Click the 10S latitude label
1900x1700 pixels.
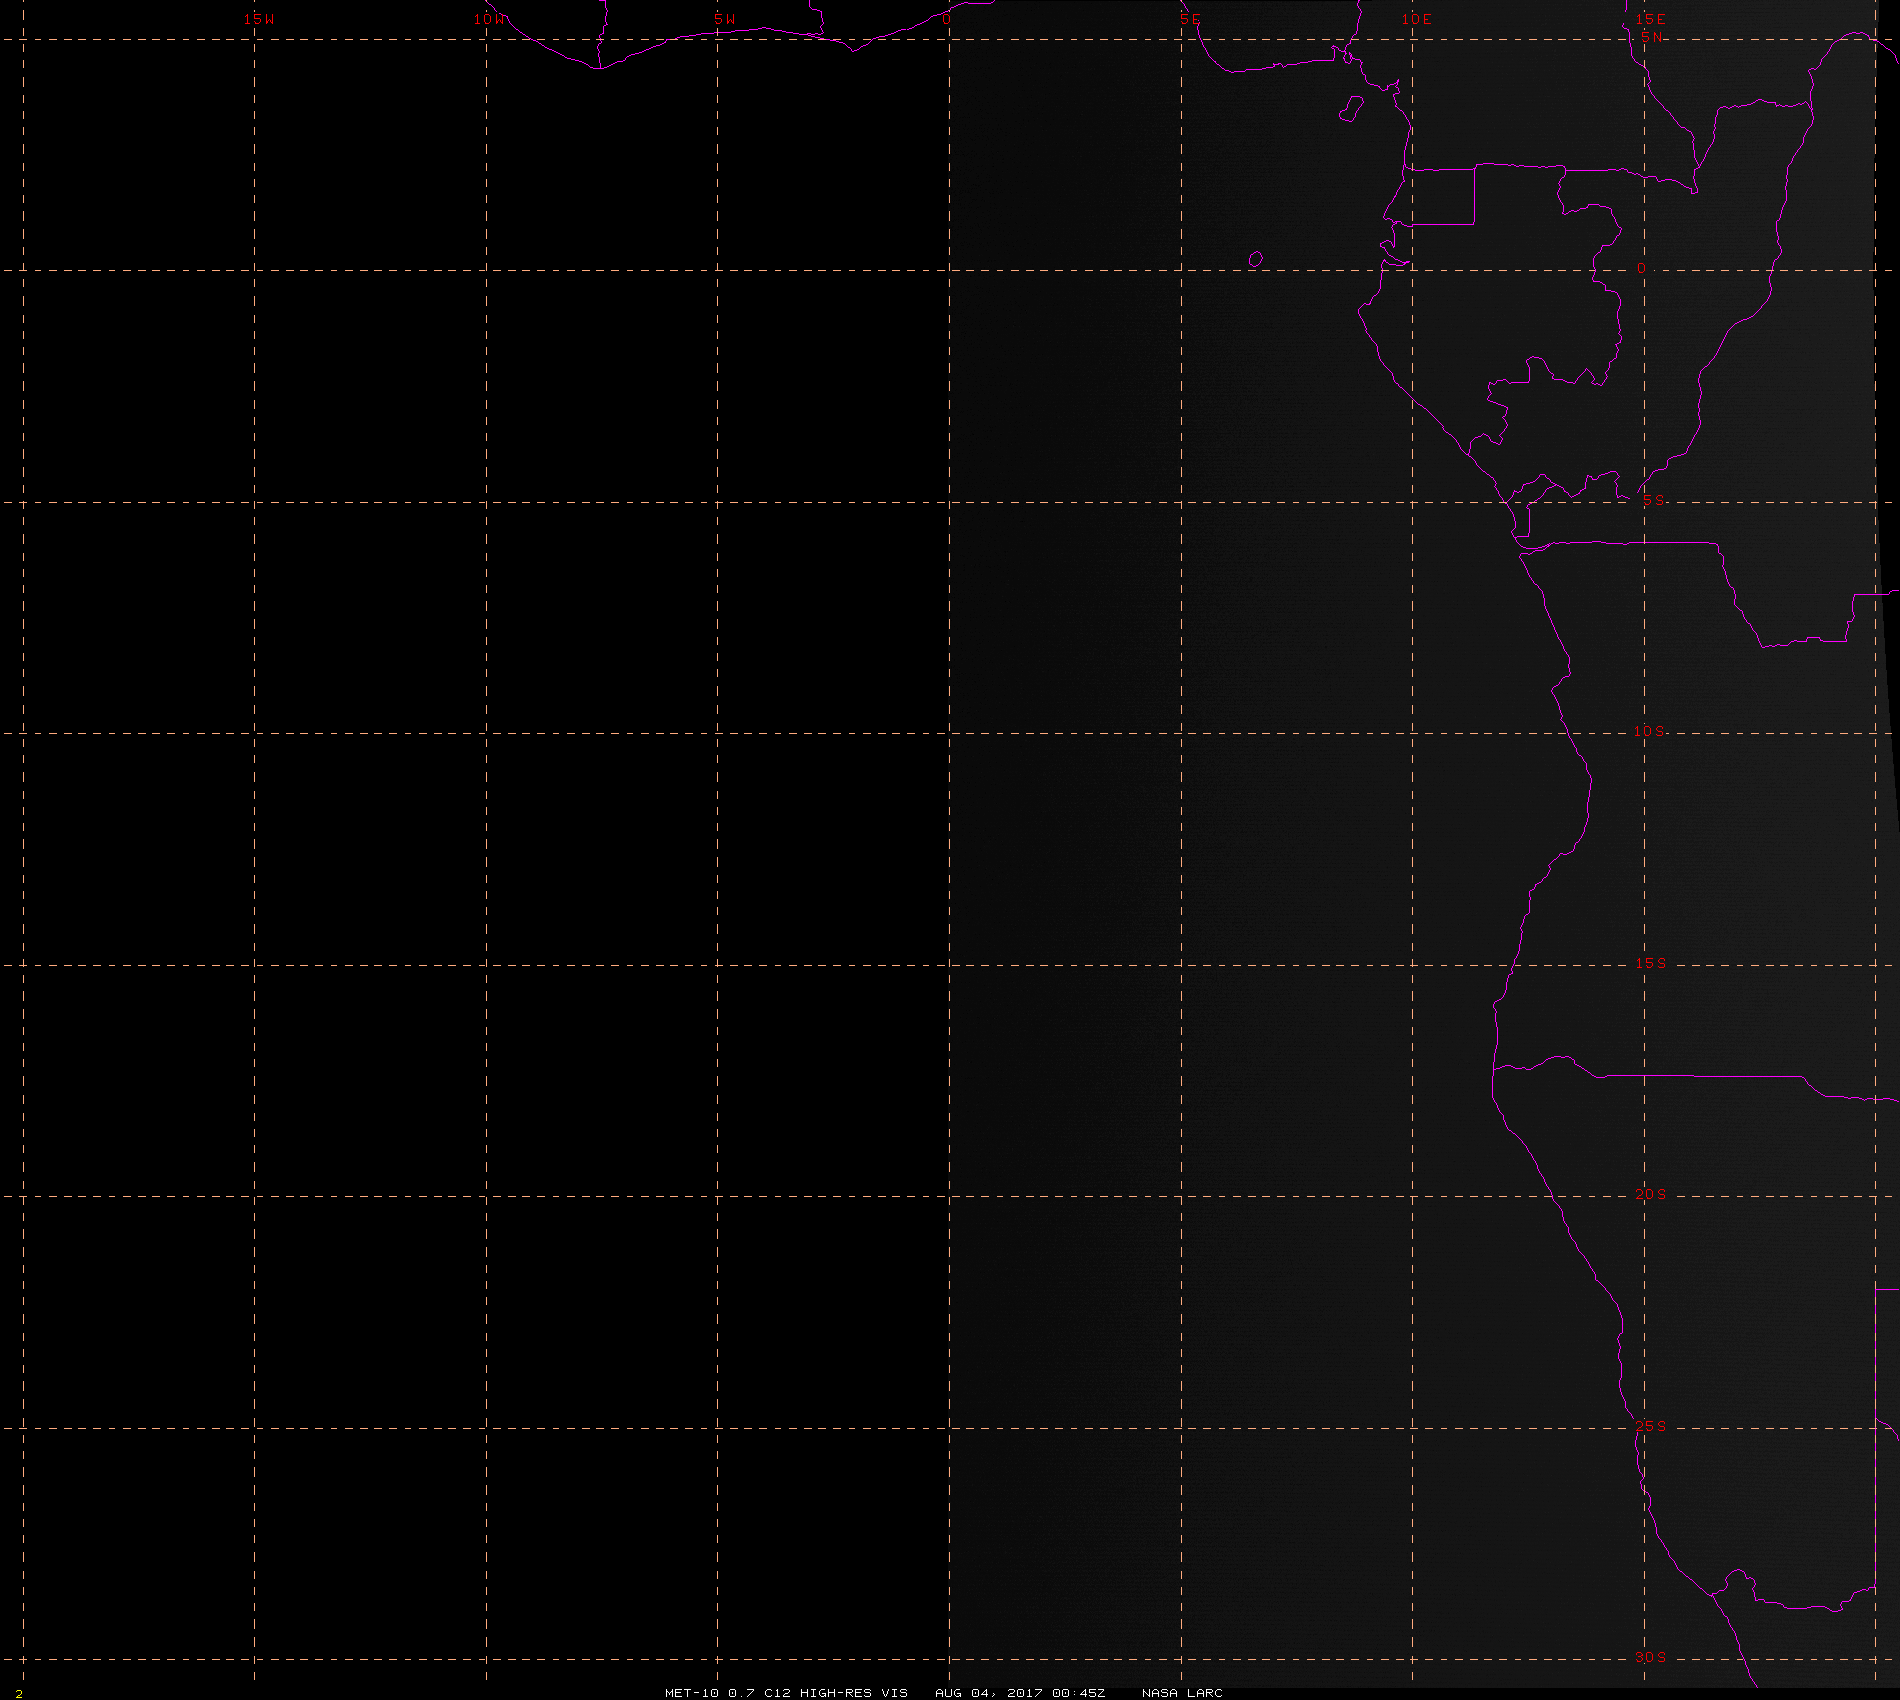pos(1650,731)
